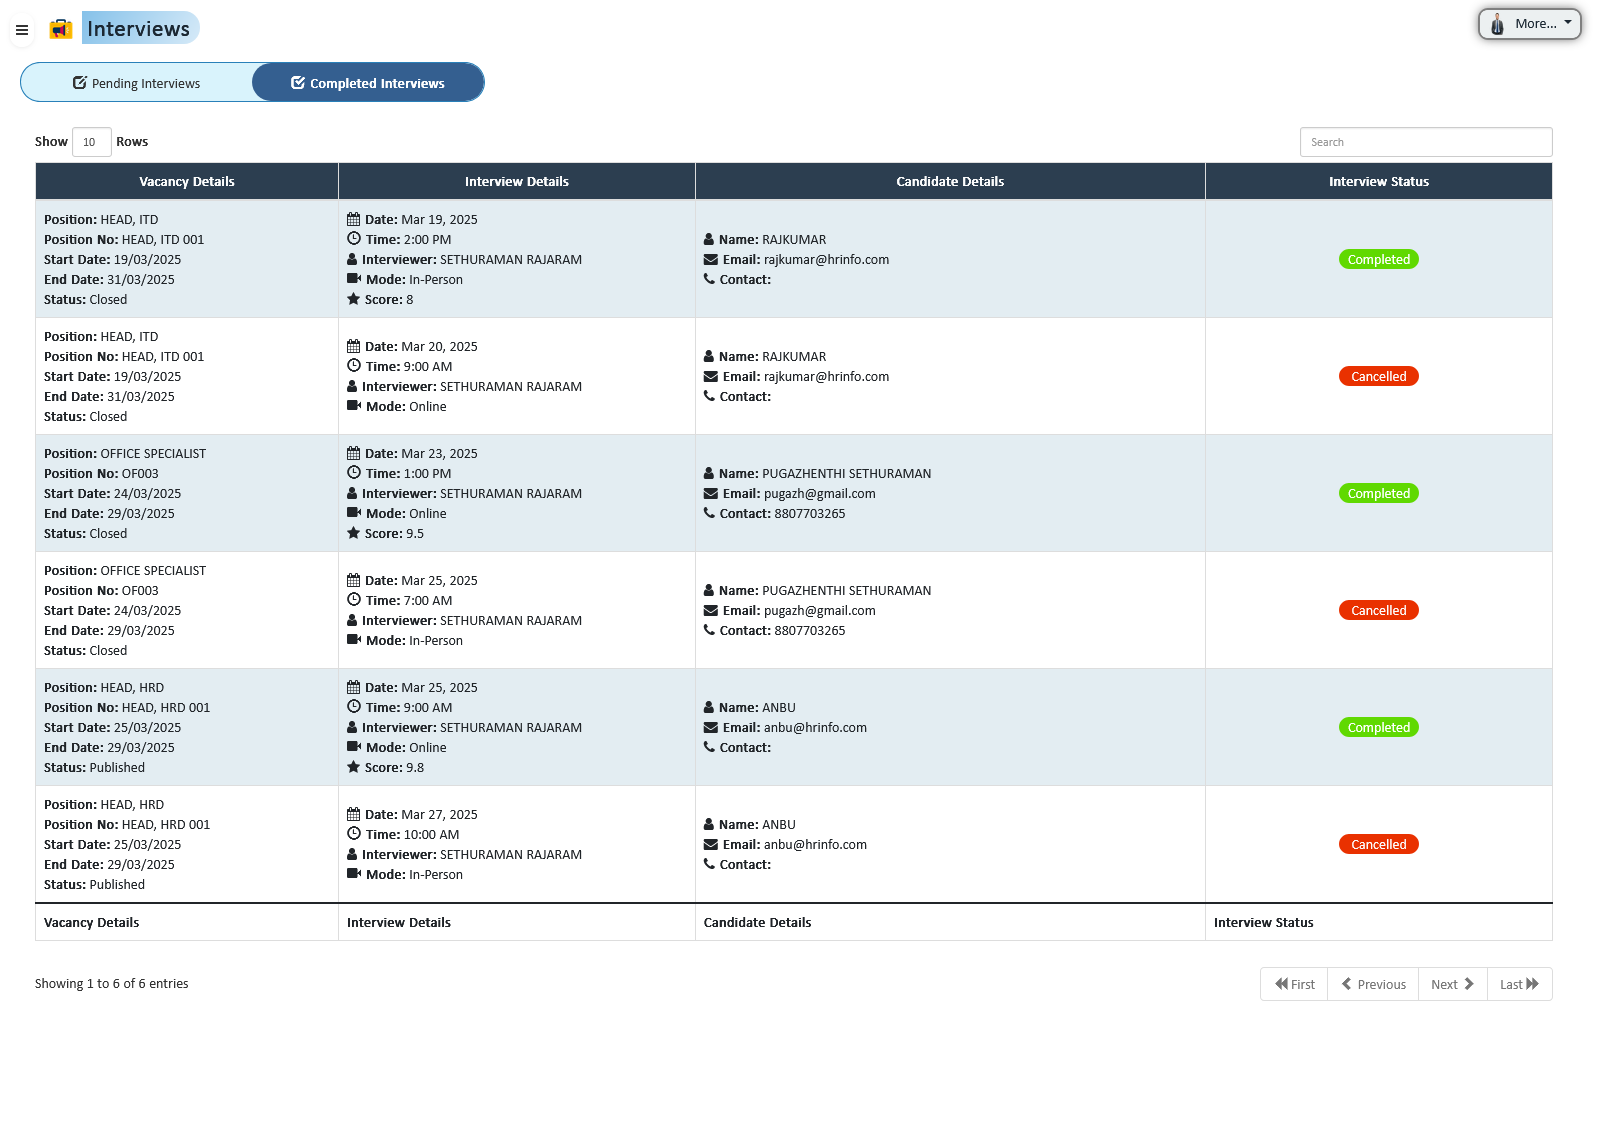1600x1121 pixels.
Task: Click the user avatar in the More button
Action: tap(1497, 23)
